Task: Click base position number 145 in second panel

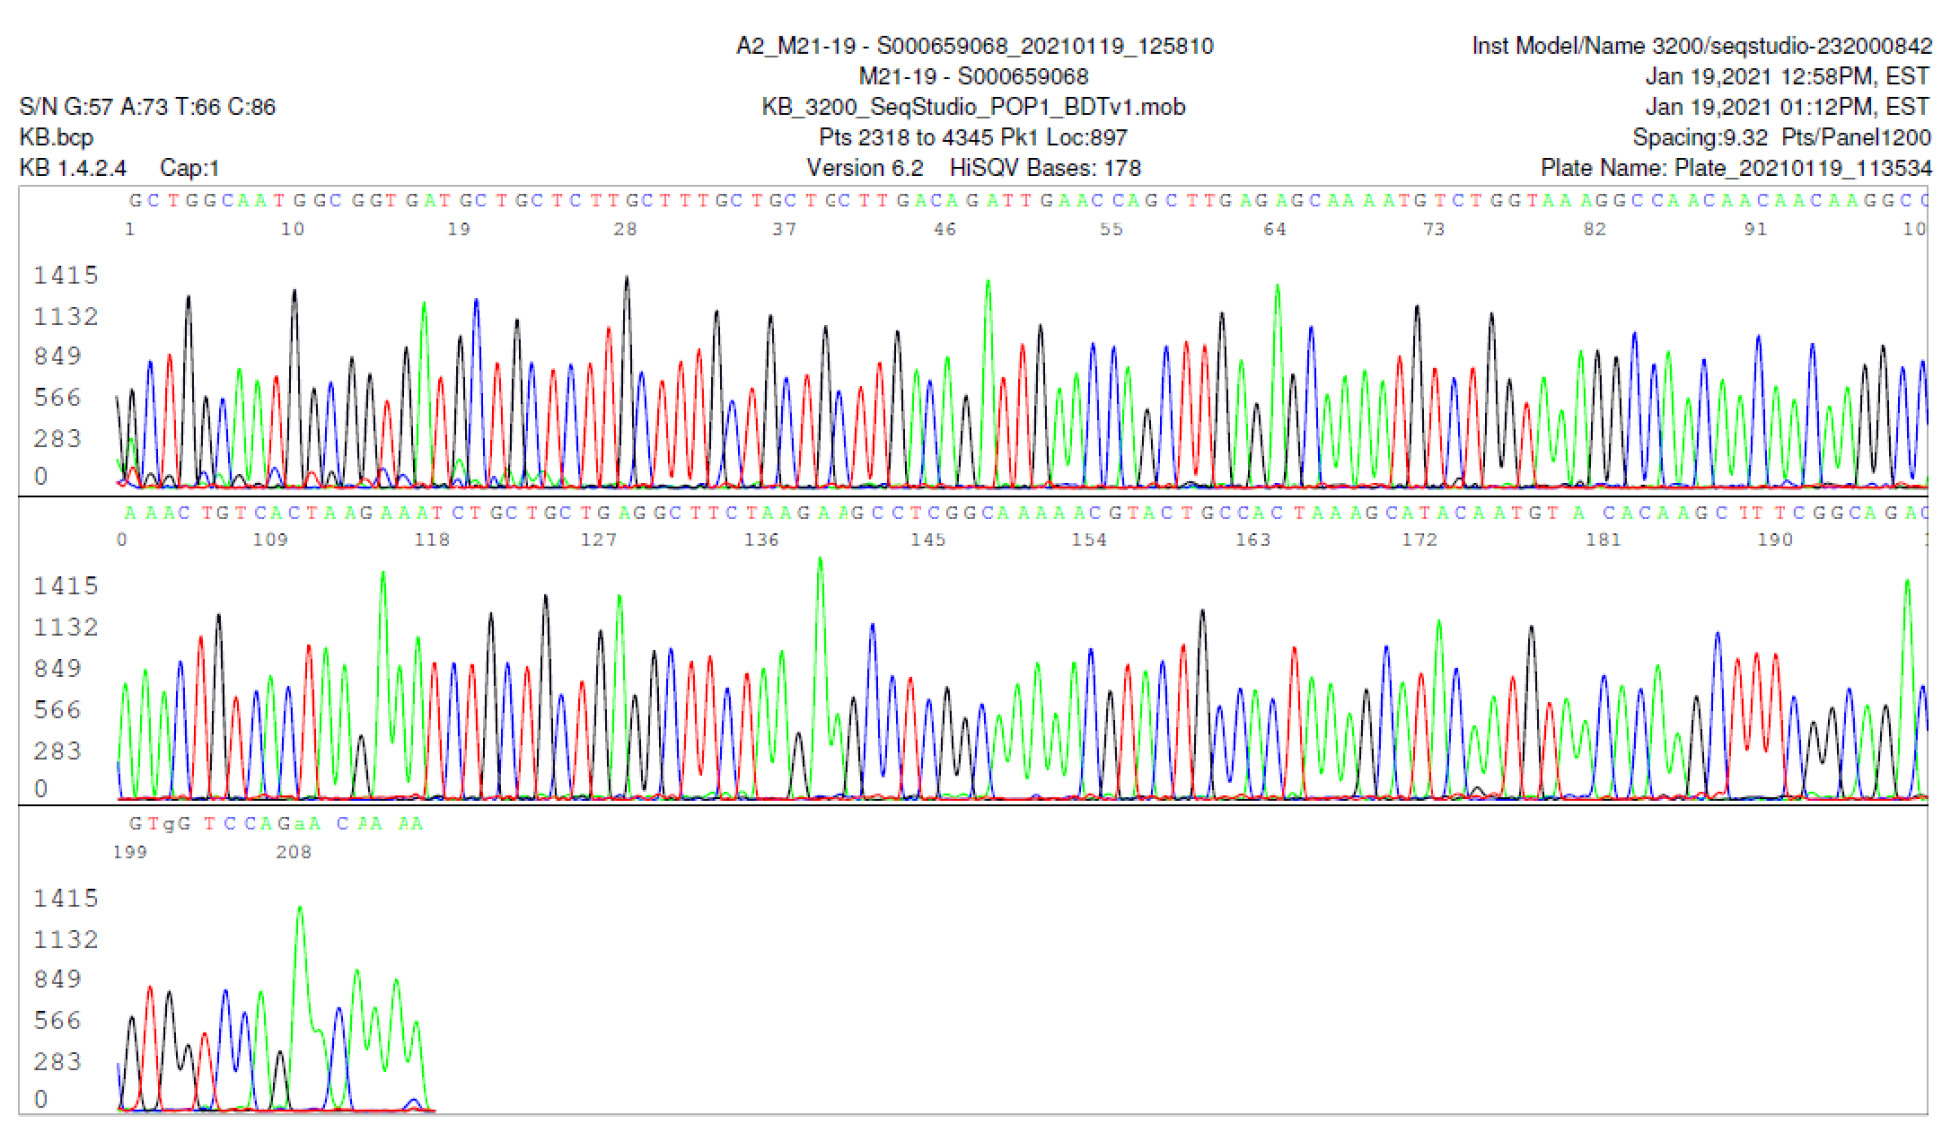Action: pos(928,540)
